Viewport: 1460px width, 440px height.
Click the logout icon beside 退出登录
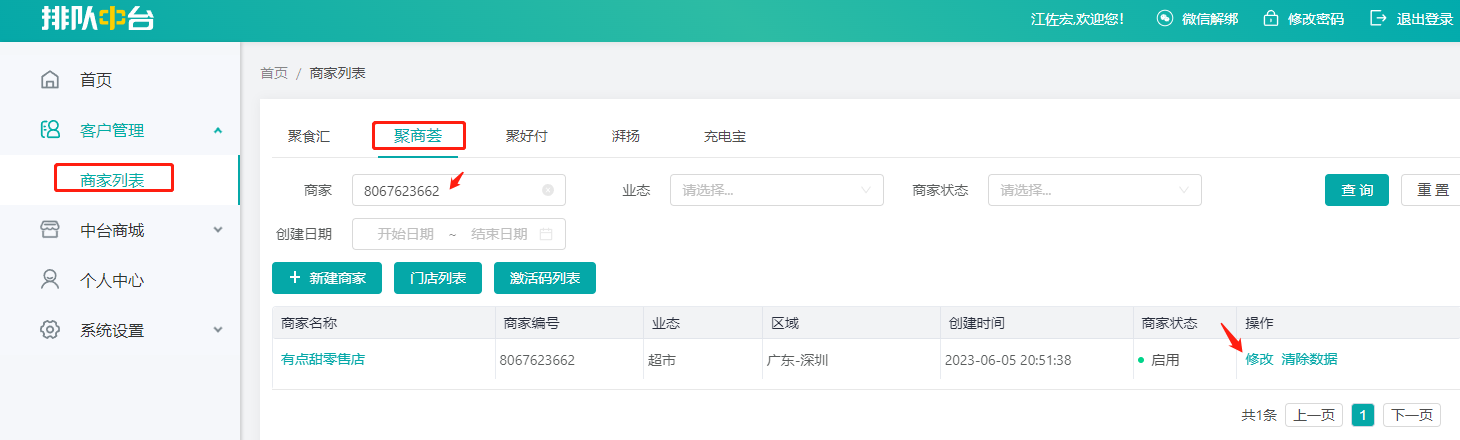1379,19
